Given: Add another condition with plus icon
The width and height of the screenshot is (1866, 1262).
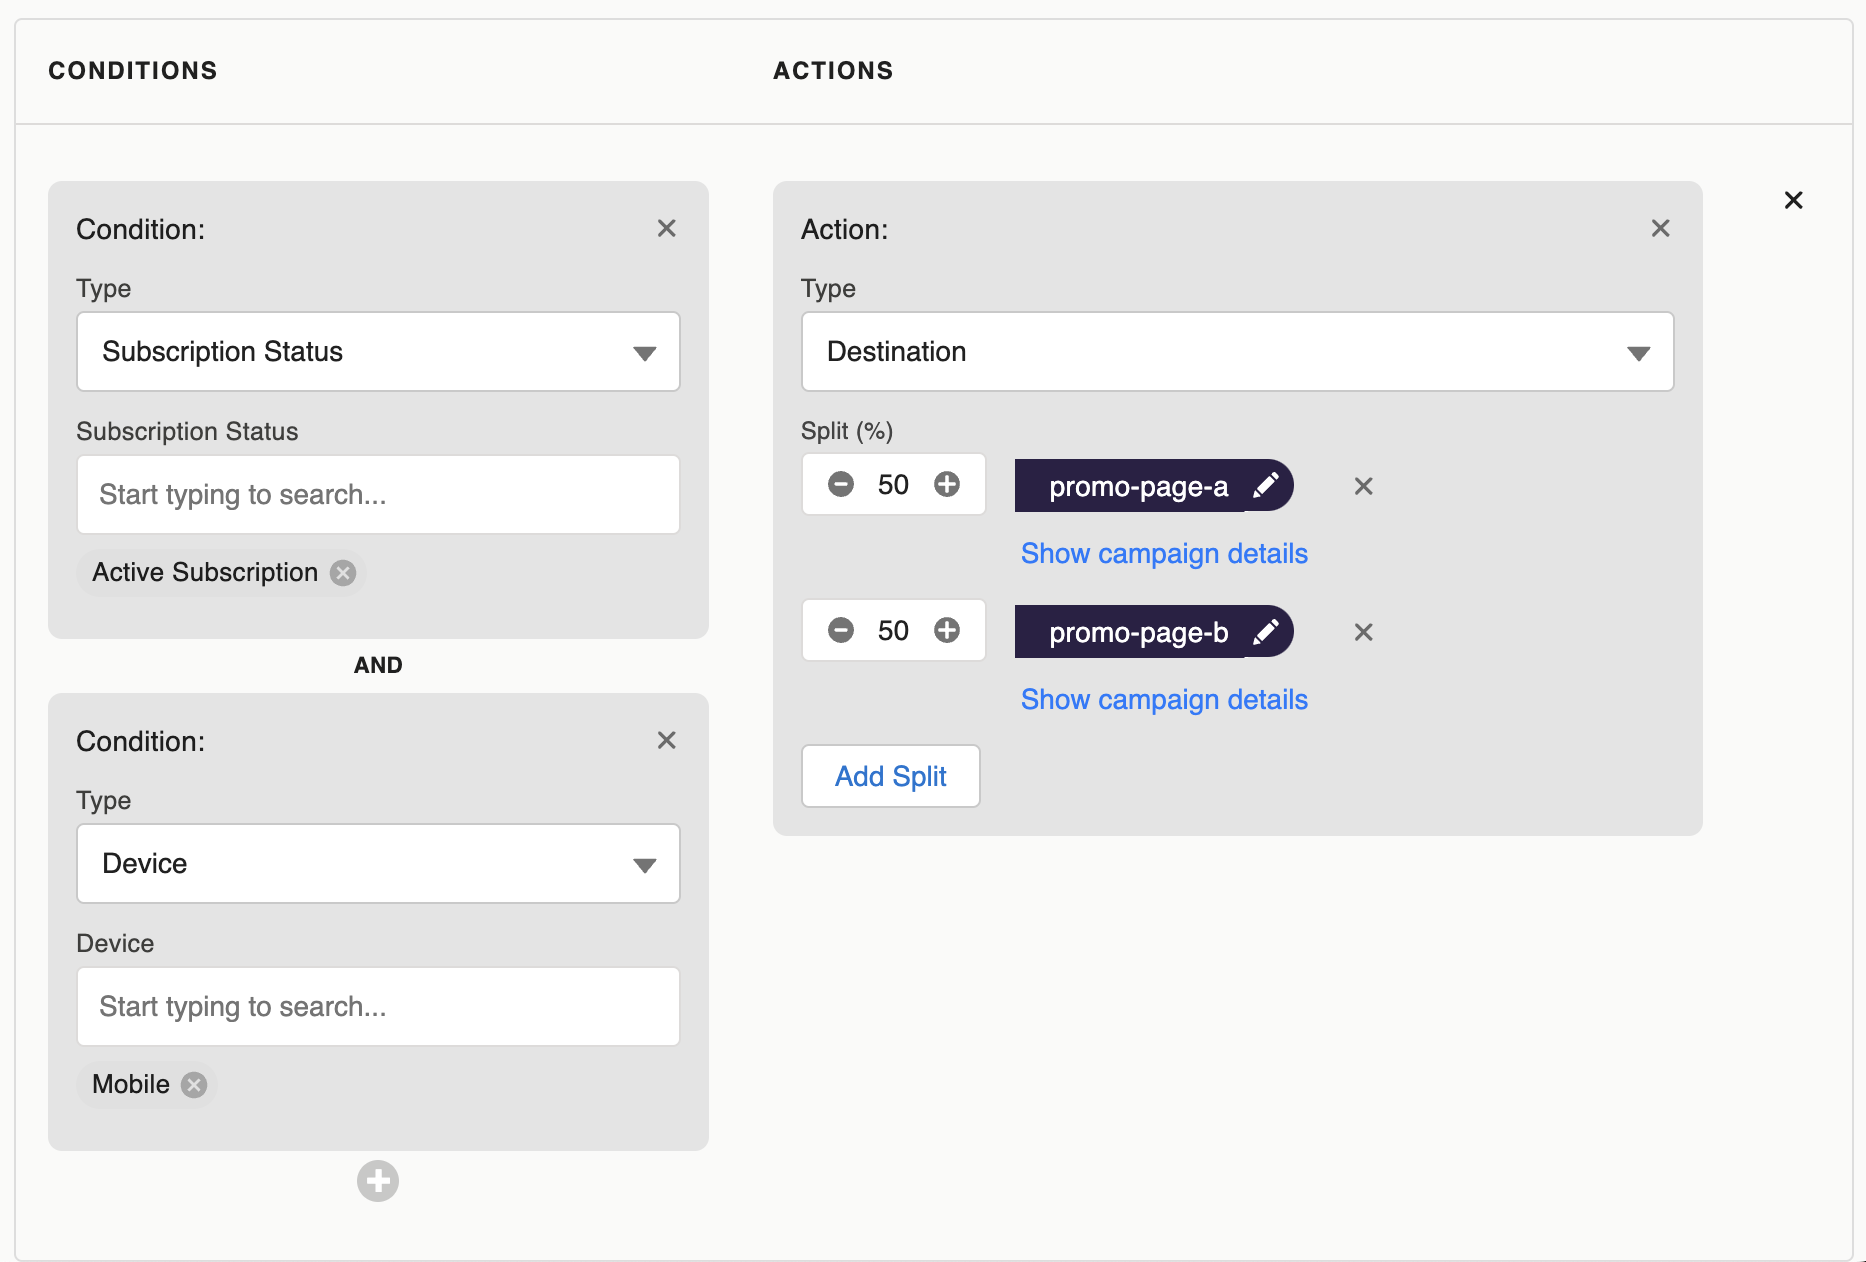Looking at the screenshot, I should (x=377, y=1181).
